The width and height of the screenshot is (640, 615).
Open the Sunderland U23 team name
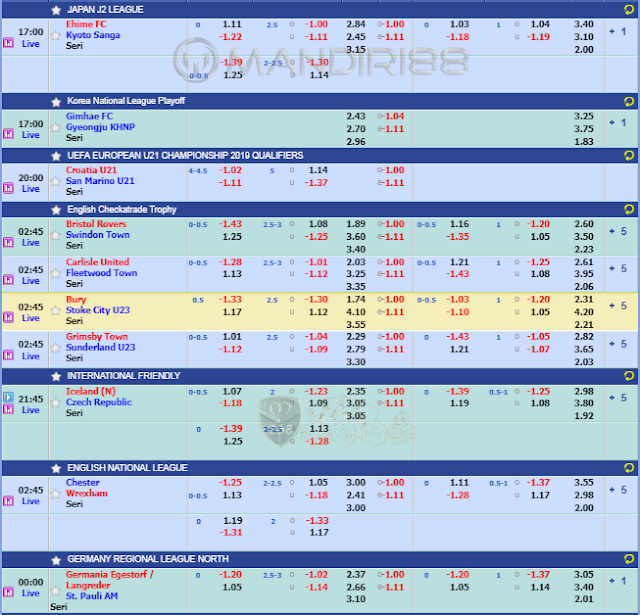click(x=100, y=347)
